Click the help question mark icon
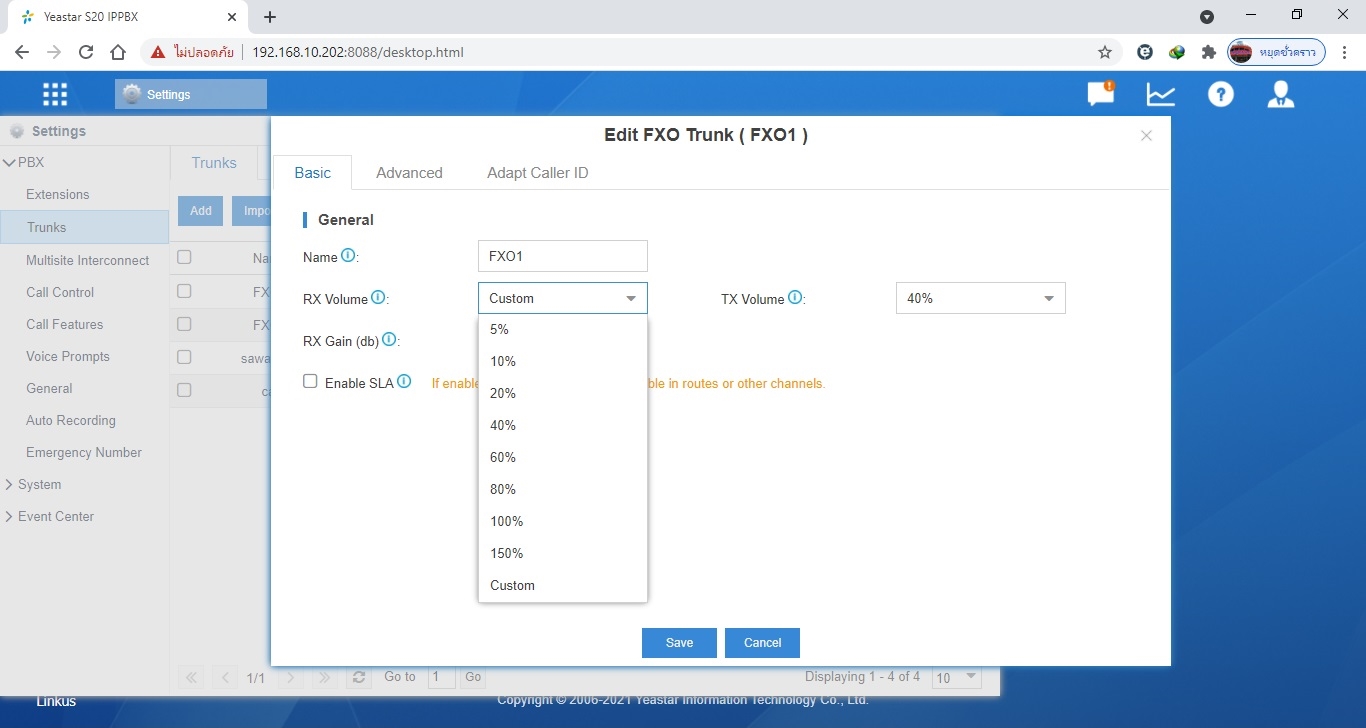Screen dimensions: 1366x728 click(x=1220, y=94)
